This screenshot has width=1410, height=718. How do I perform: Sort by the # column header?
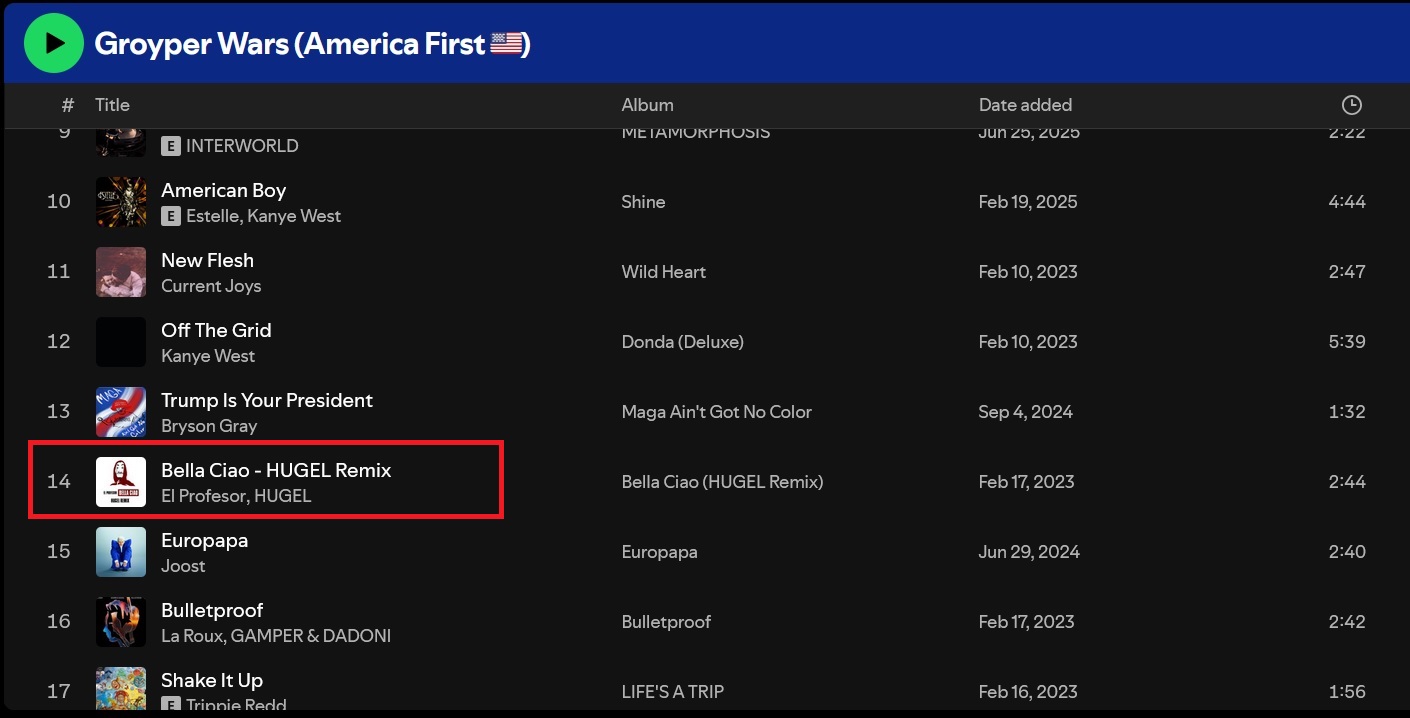click(68, 105)
